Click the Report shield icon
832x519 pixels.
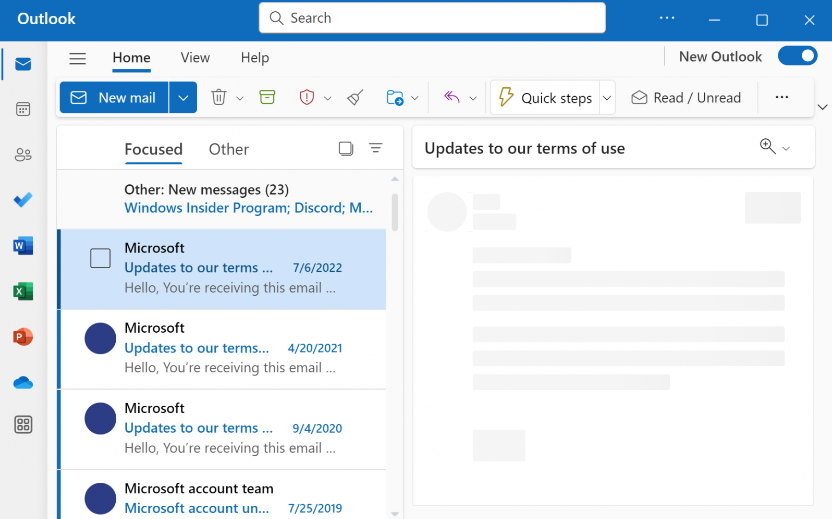307,98
